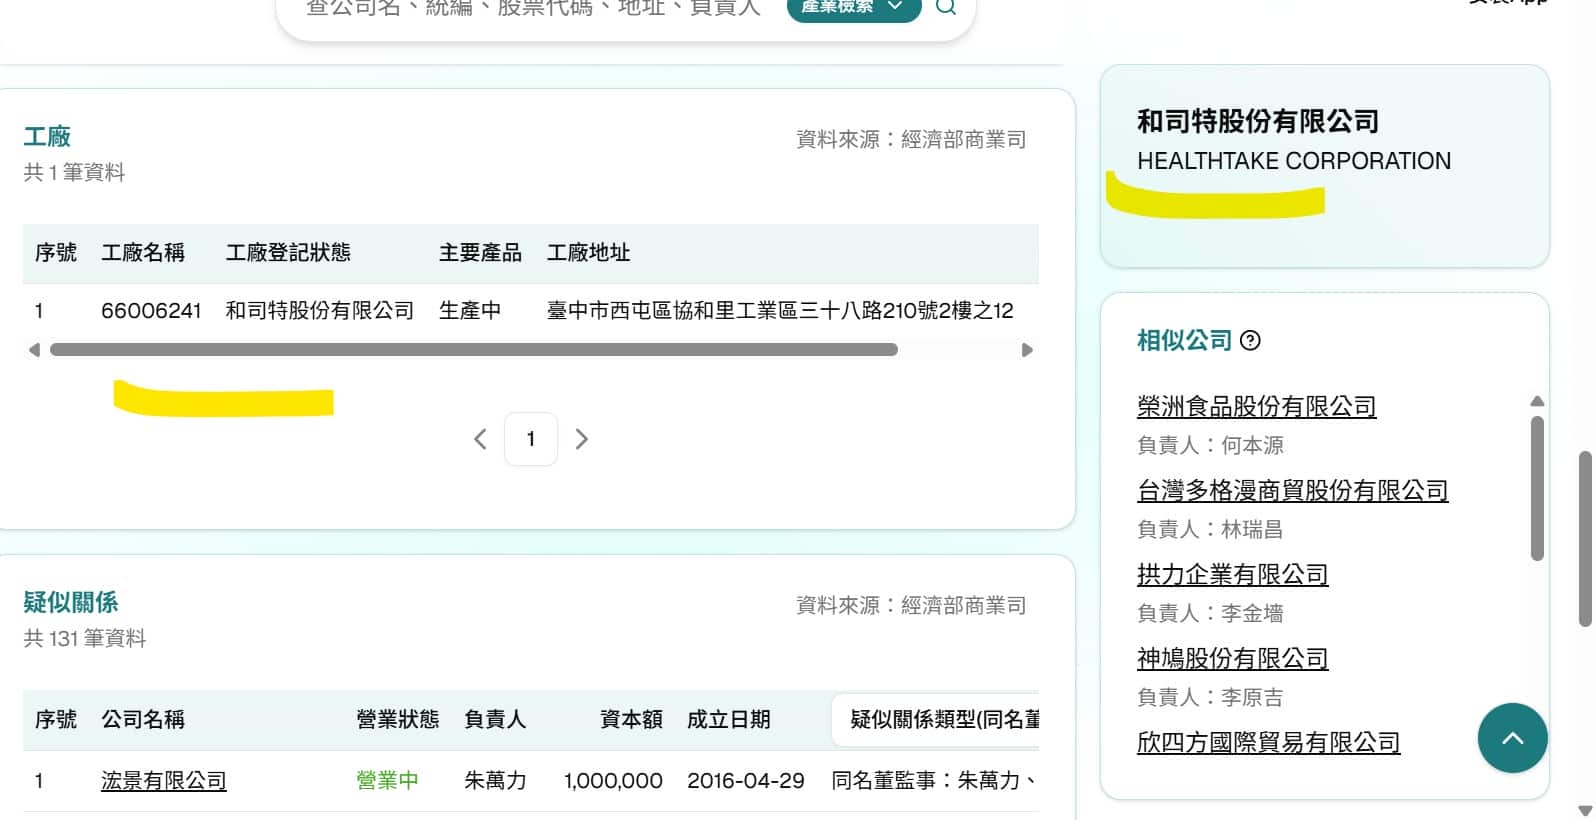1596x820 pixels.
Task: Open 神鳩股份有限公司 link
Action: coord(1232,659)
